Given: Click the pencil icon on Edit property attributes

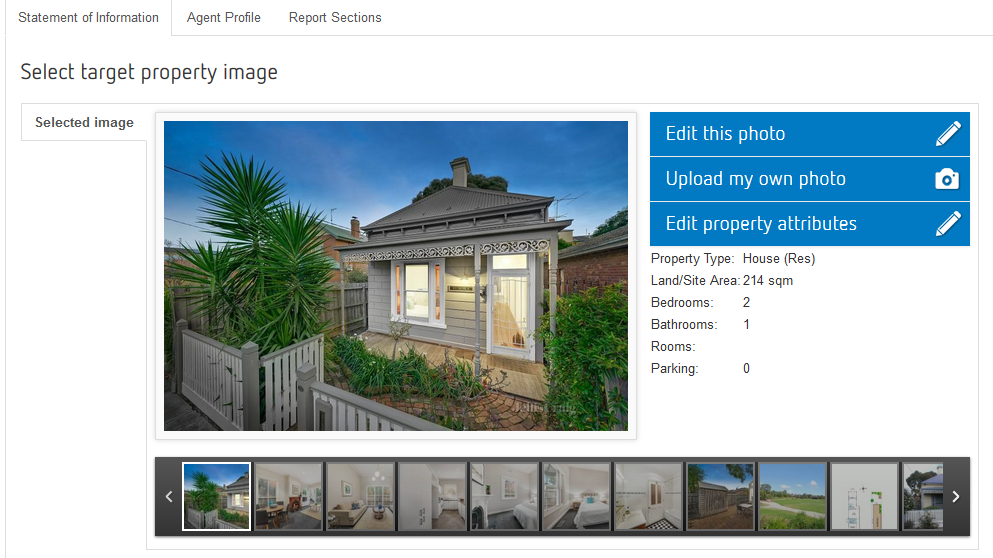Looking at the screenshot, I should (x=947, y=224).
